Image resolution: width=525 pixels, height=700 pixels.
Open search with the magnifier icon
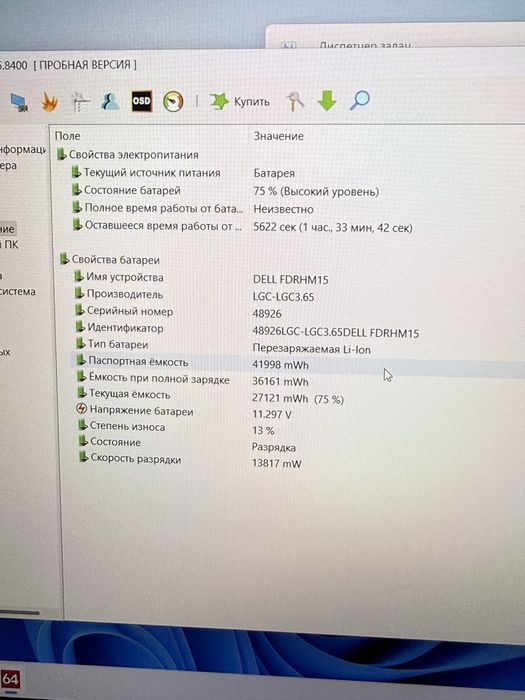(360, 100)
